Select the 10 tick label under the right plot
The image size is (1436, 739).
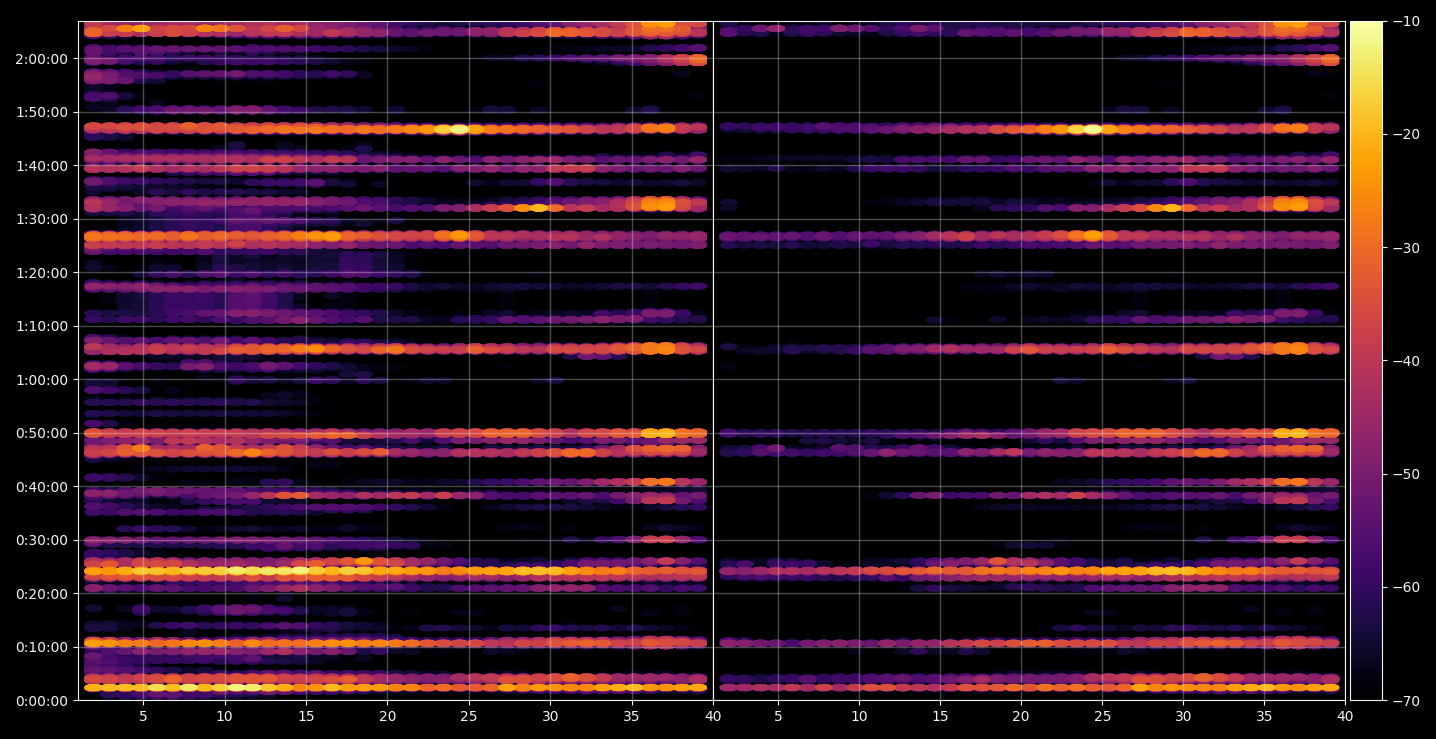click(x=858, y=717)
